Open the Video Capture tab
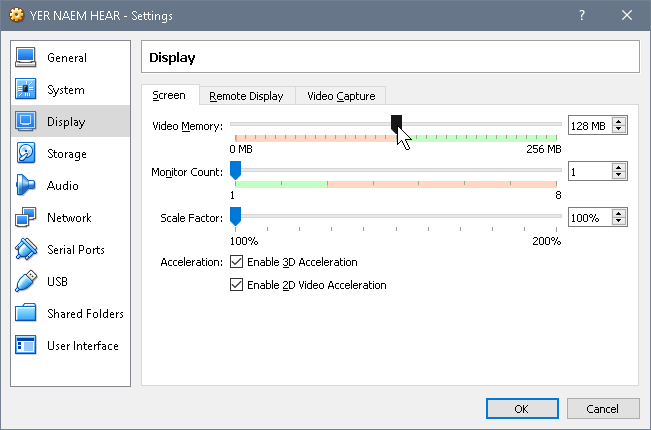The image size is (651, 430). point(341,96)
